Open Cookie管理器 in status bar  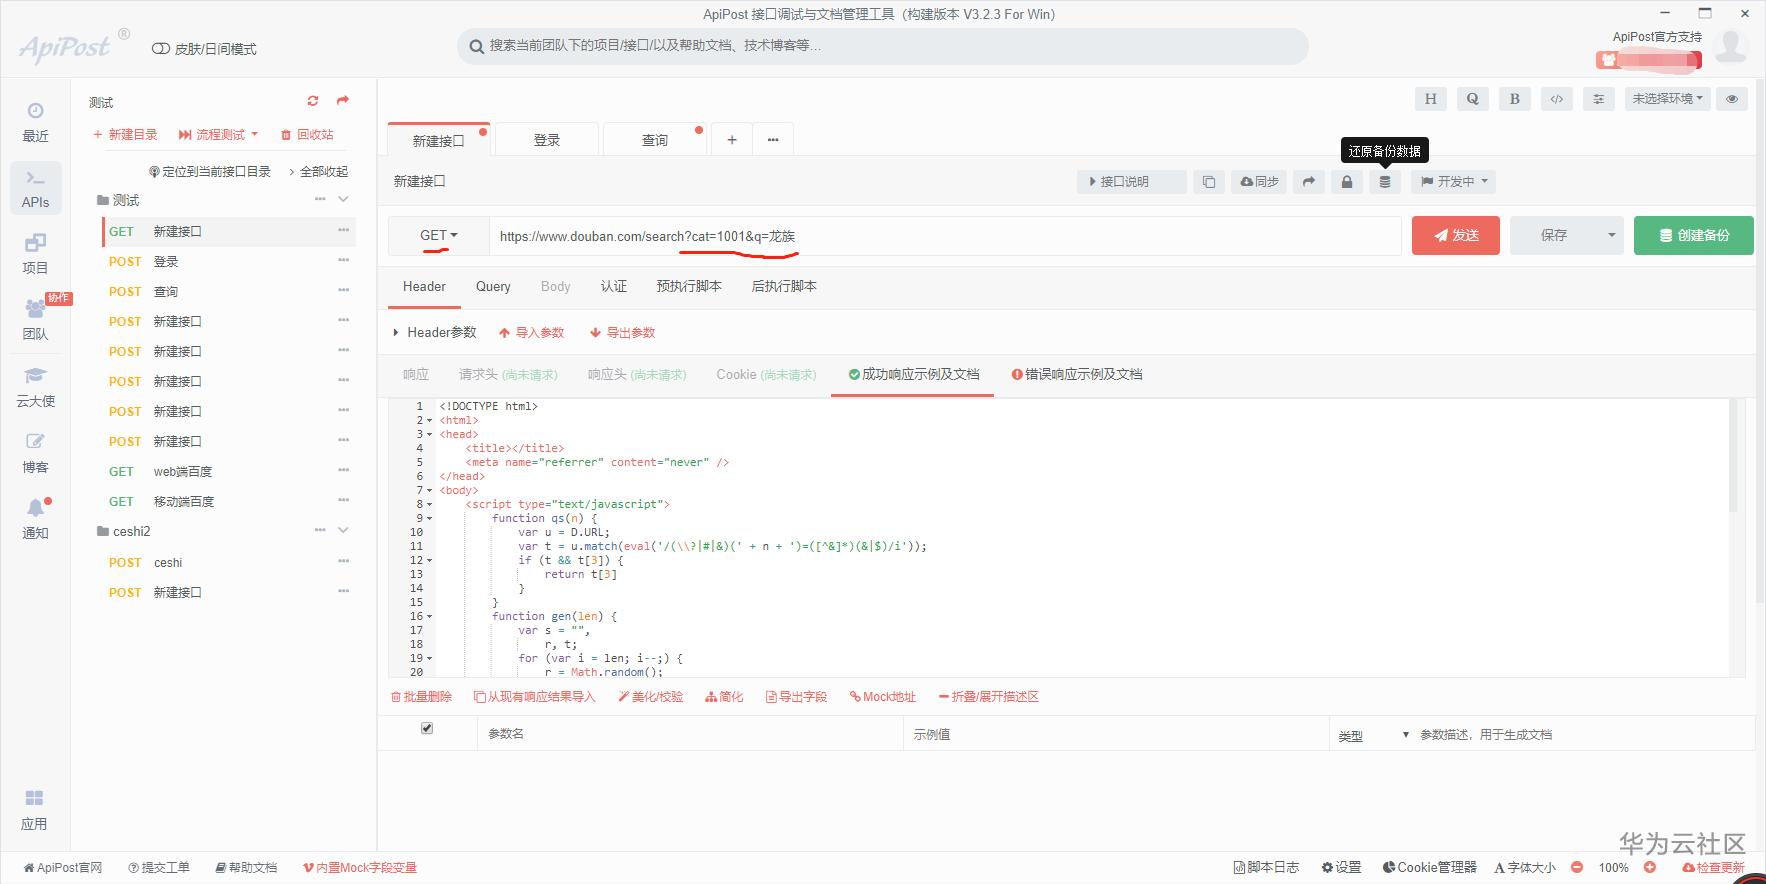coord(1430,868)
